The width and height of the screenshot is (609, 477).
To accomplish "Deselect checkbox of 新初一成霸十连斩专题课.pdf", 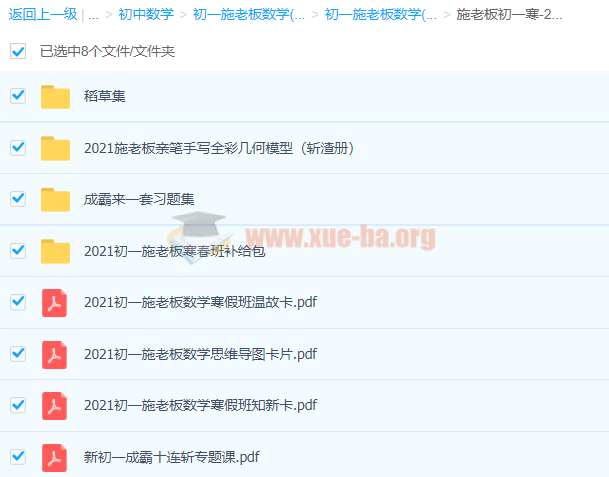I will [18, 457].
